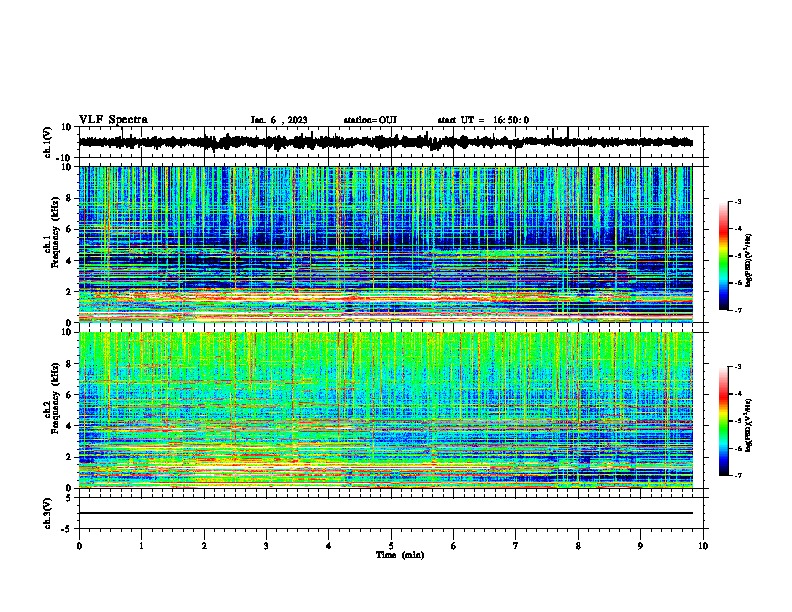
Task: Click time axis tick label "8"
Action: point(578,546)
